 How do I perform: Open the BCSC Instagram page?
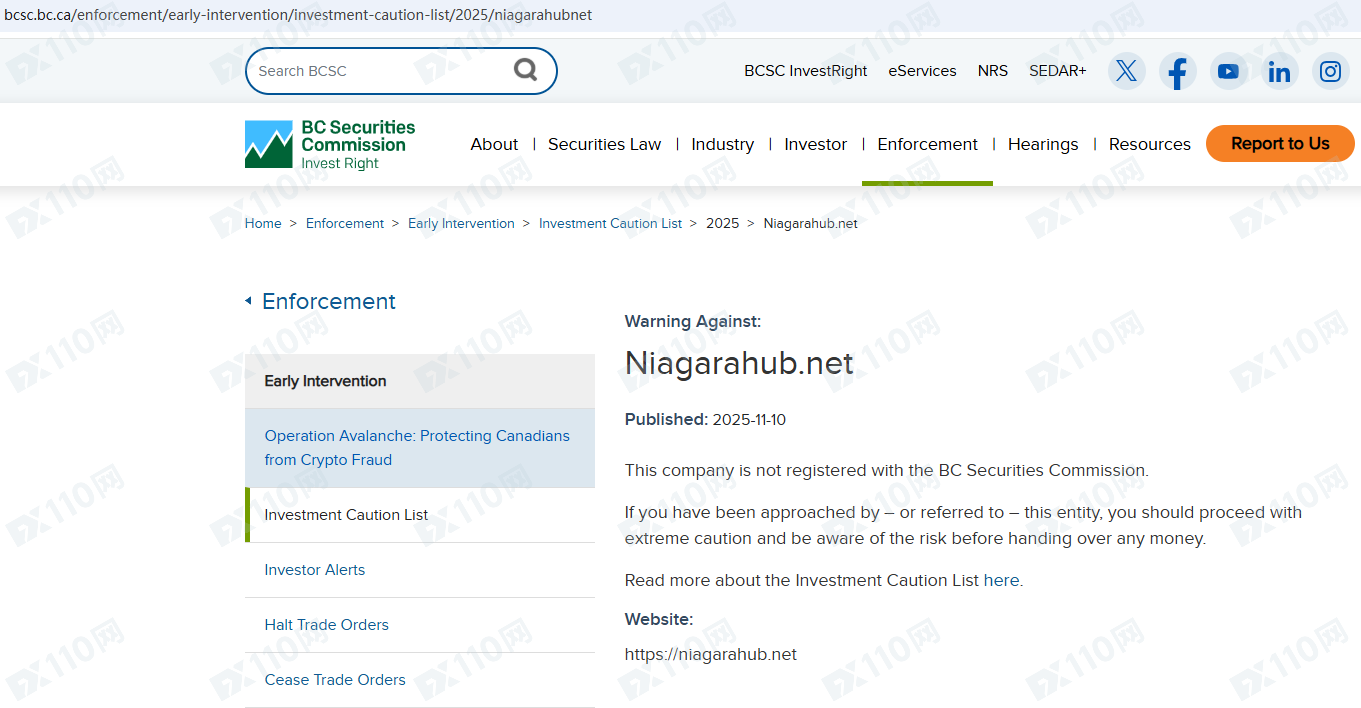(x=1330, y=71)
